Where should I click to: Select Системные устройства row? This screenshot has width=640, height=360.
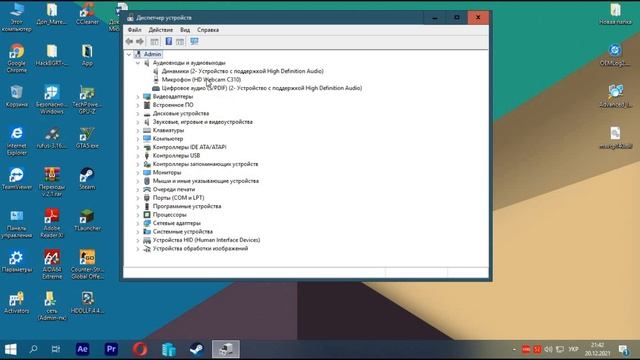[182, 231]
